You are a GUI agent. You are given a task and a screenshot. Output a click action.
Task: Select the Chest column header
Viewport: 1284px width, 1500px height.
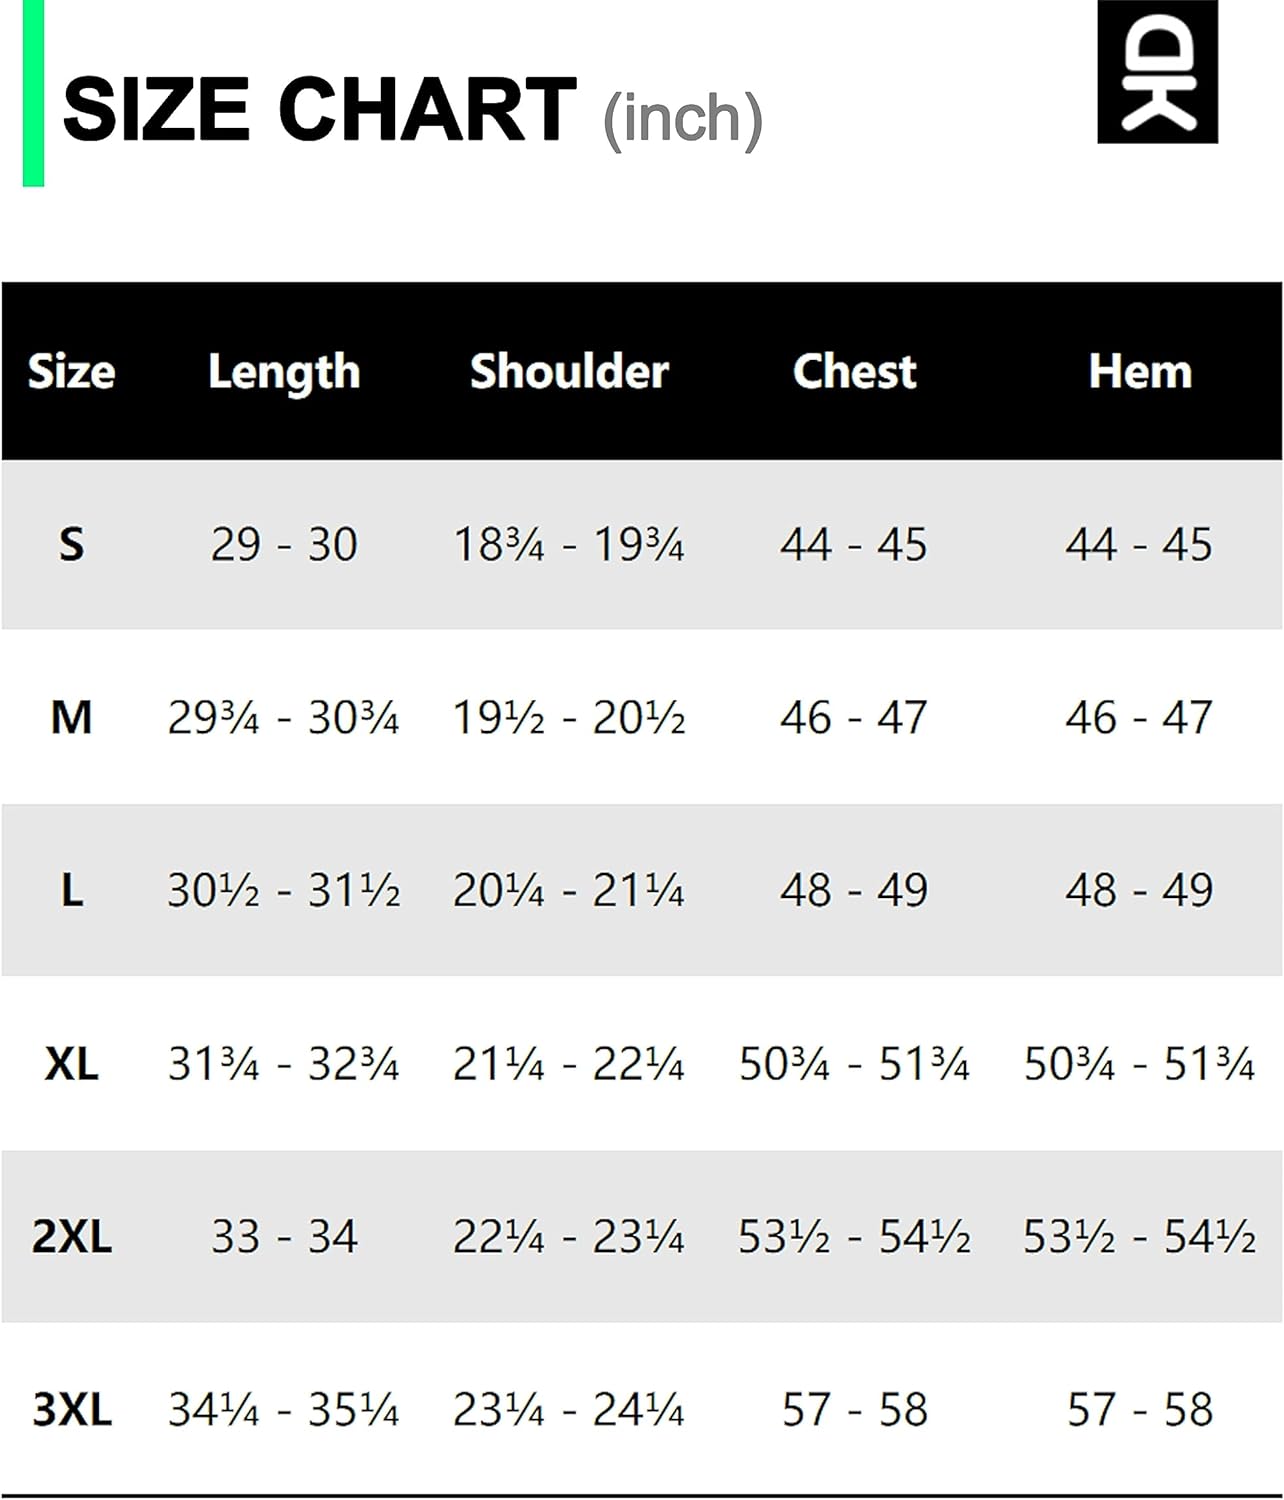[854, 372]
